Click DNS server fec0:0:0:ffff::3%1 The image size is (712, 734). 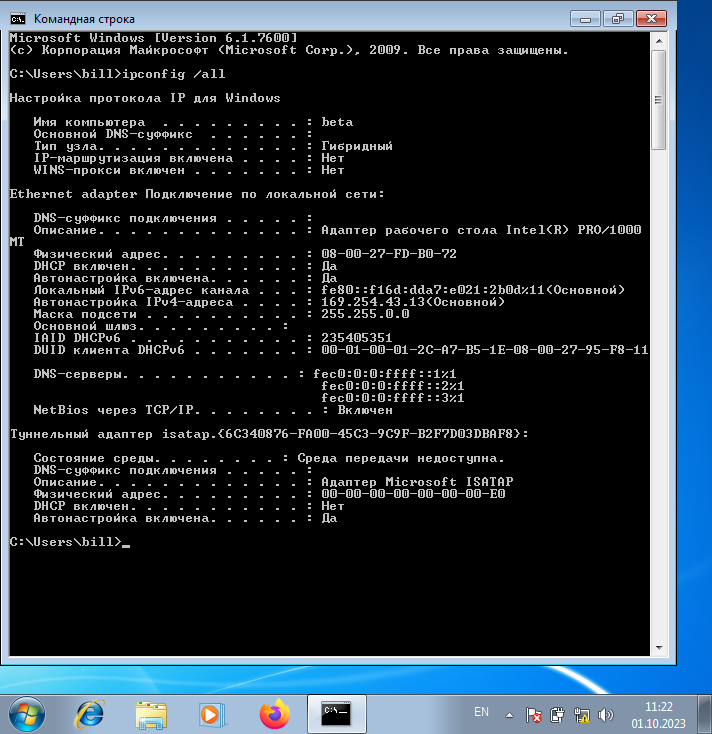point(393,398)
